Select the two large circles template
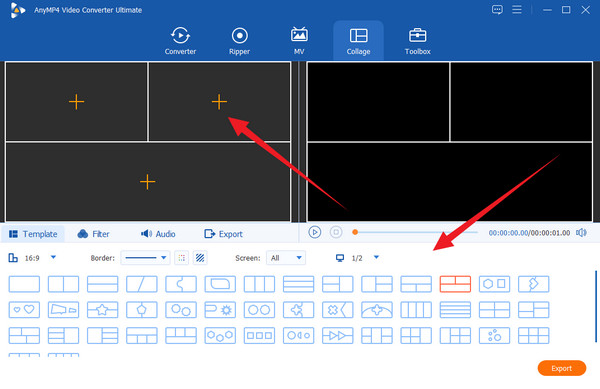 tap(259, 310)
